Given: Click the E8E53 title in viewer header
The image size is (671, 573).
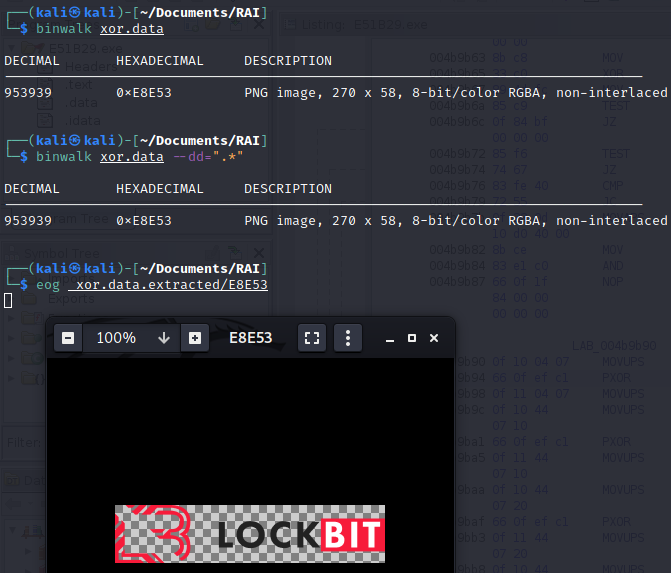Looking at the screenshot, I should (251, 338).
